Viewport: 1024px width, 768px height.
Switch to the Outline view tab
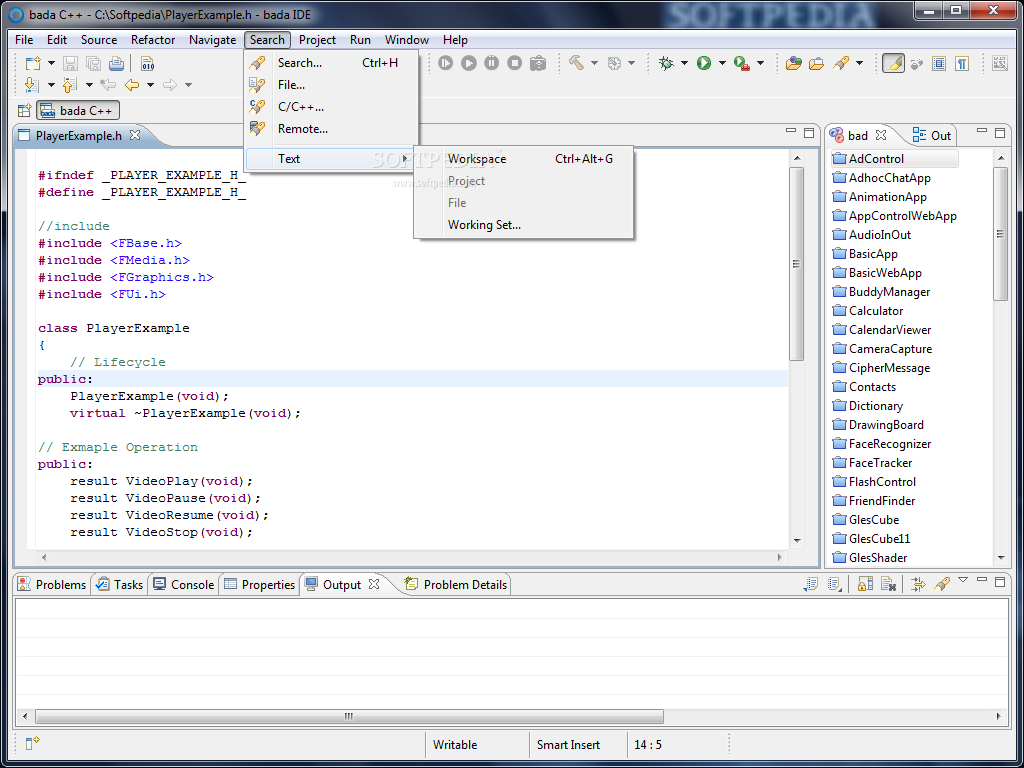932,135
